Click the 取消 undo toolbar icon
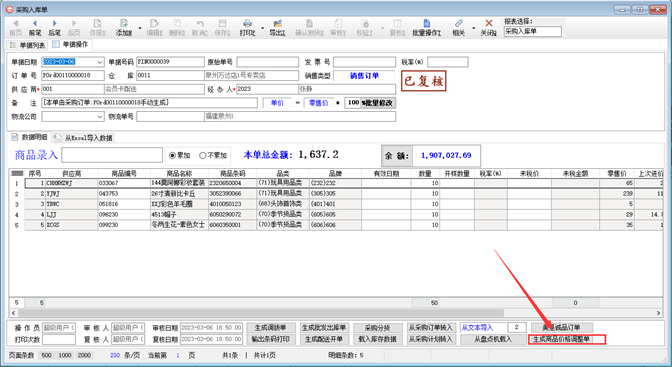The height and width of the screenshot is (367, 672). click(x=200, y=24)
